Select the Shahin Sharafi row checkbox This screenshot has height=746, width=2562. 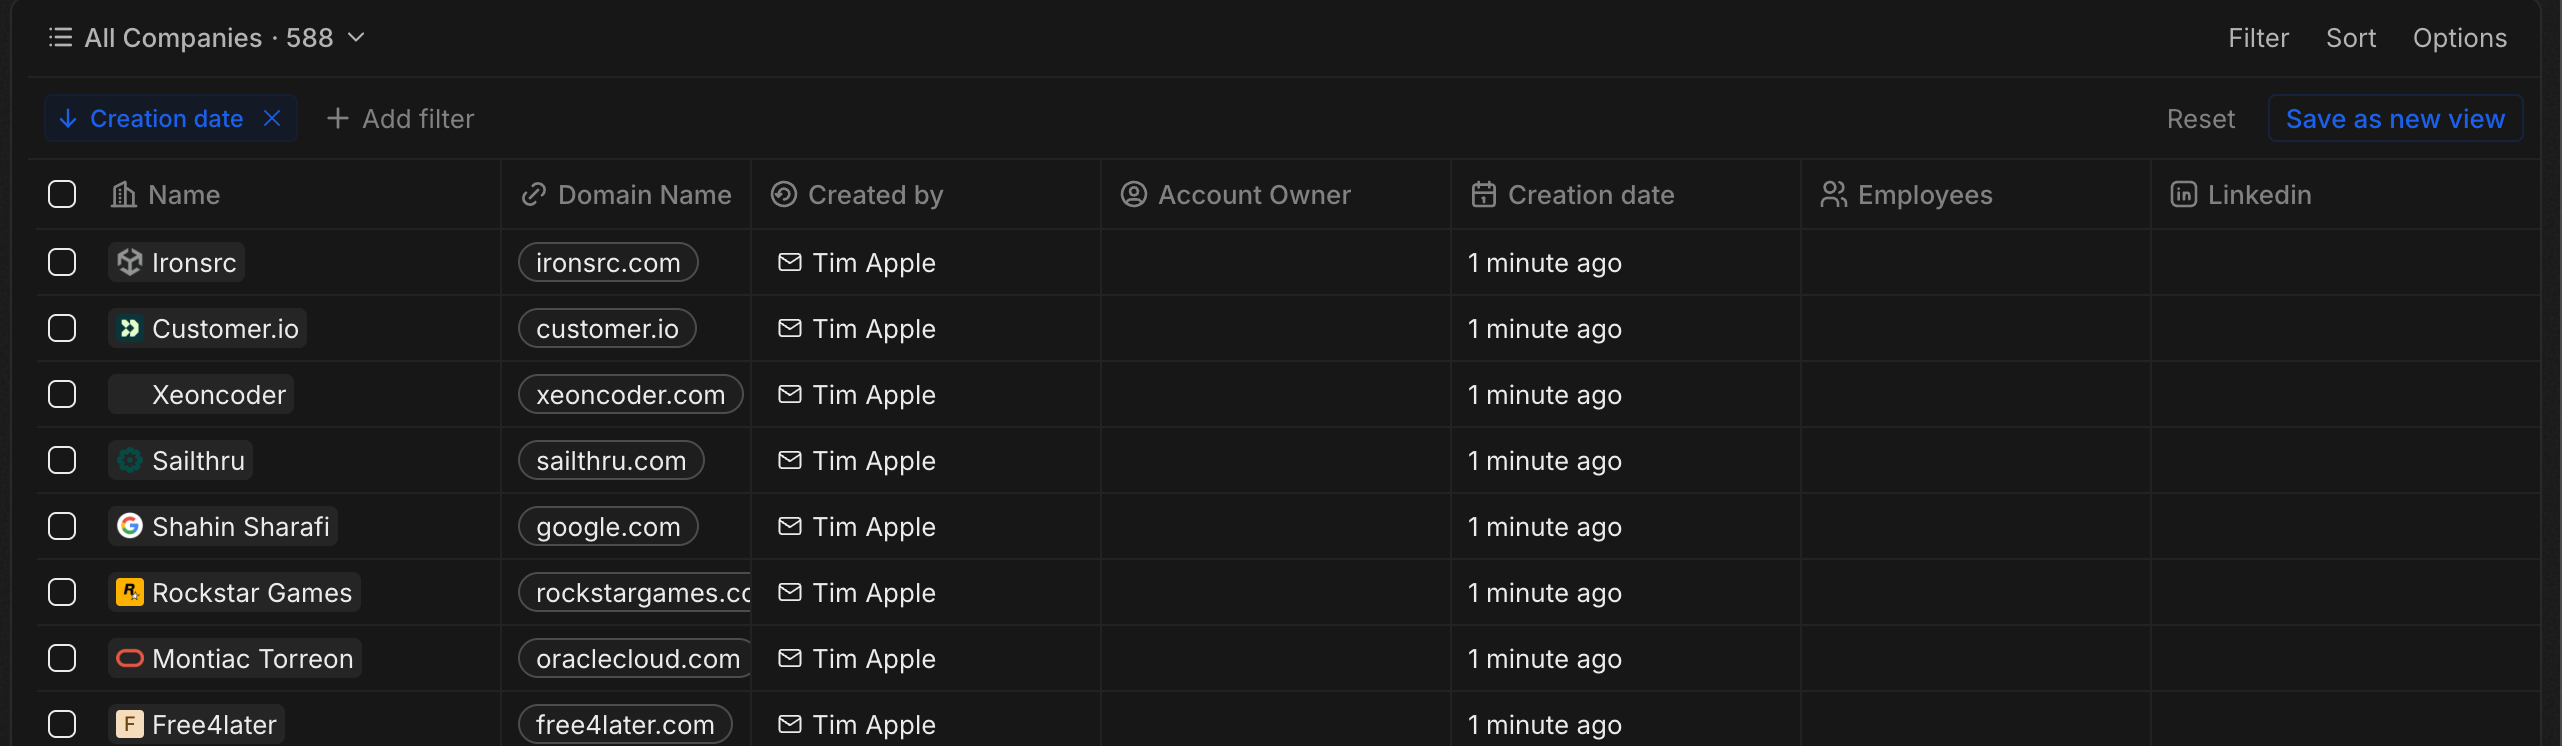62,526
